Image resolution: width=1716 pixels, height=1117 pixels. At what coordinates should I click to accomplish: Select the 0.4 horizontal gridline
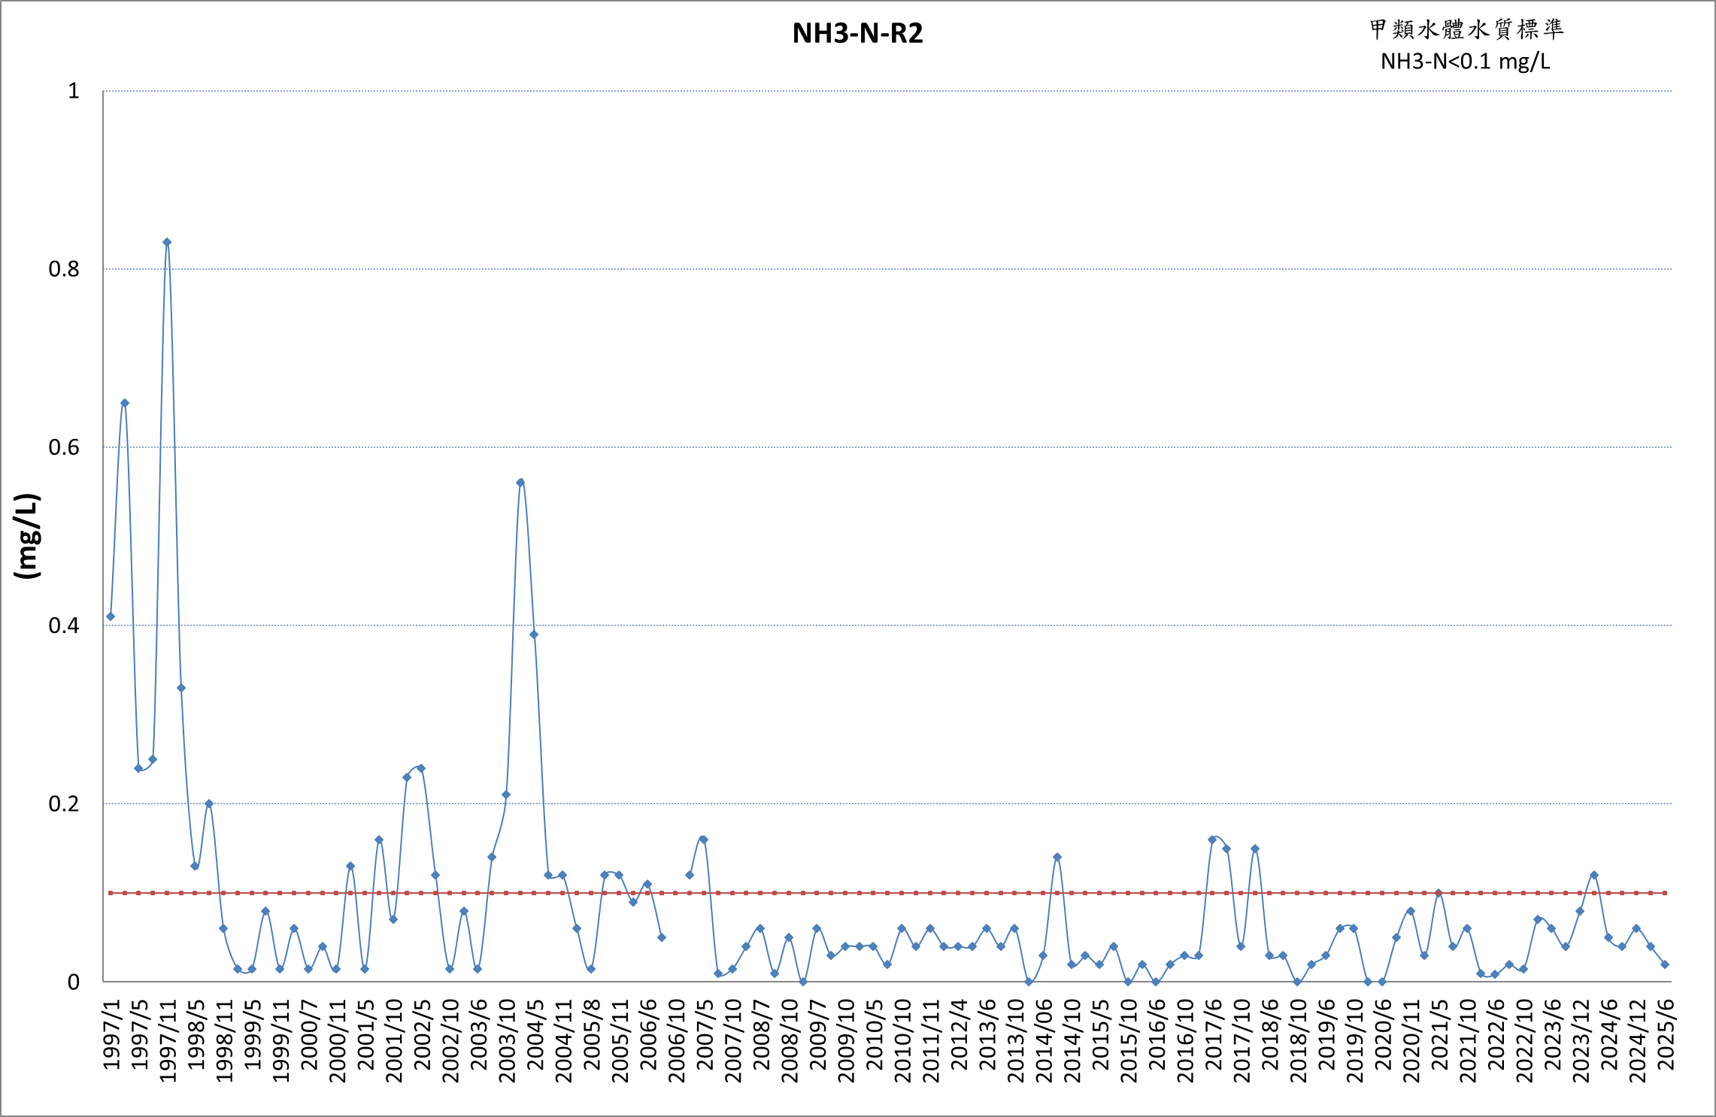tap(888, 625)
